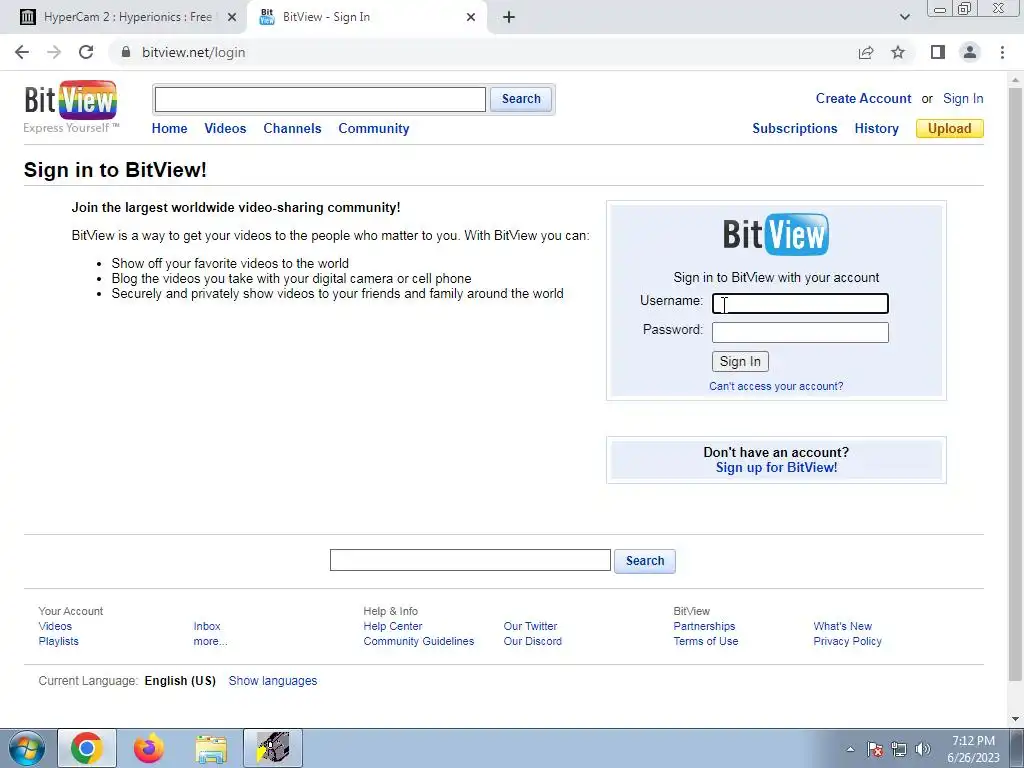The image size is (1024, 768).
Task: Close the BitView - Sign In tab
Action: point(471,17)
